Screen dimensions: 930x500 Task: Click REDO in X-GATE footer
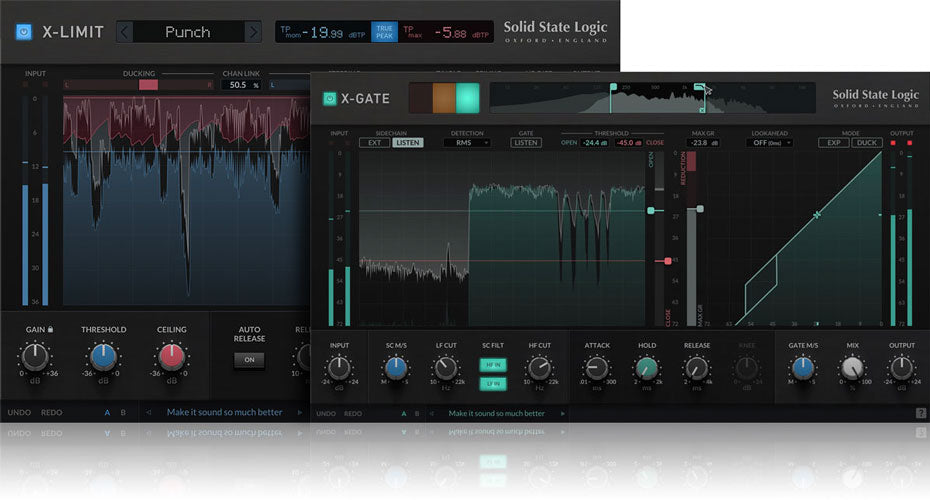[353, 413]
